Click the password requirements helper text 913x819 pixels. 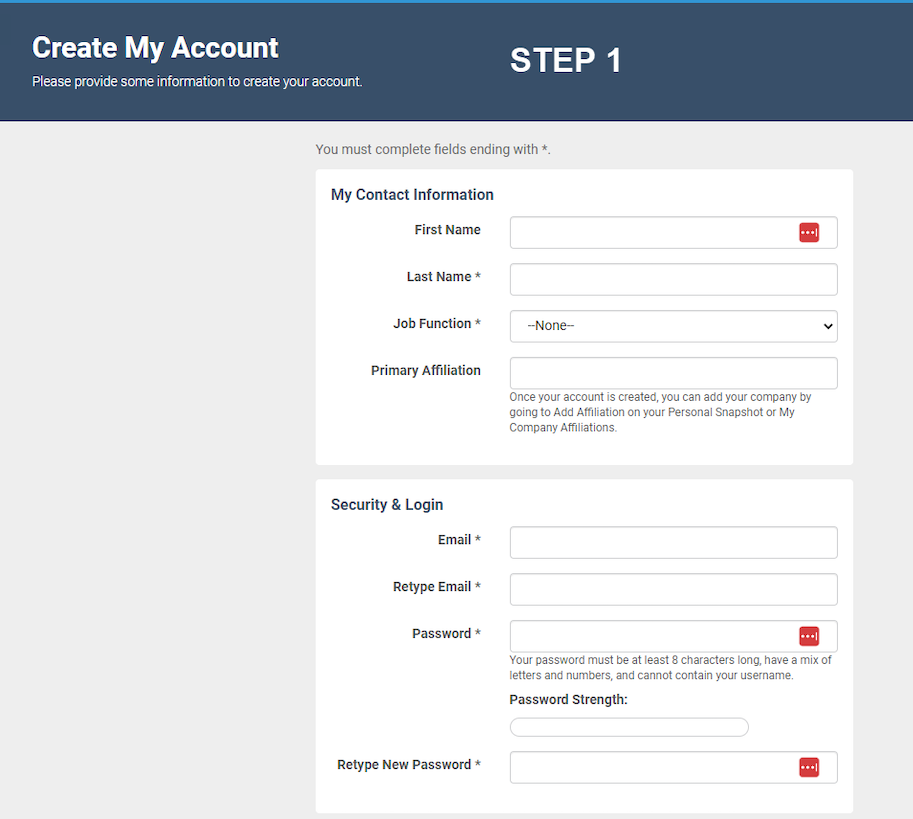click(670, 667)
